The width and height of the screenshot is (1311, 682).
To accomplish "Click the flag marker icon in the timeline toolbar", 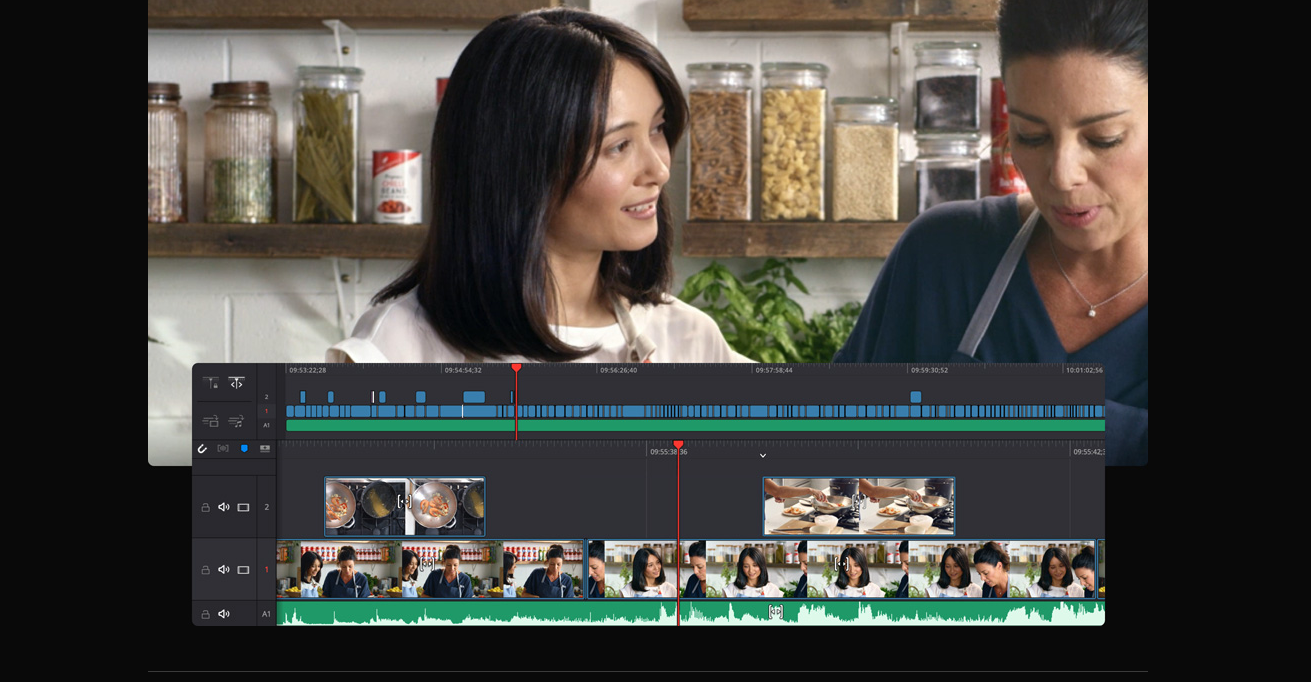I will 223,448.
